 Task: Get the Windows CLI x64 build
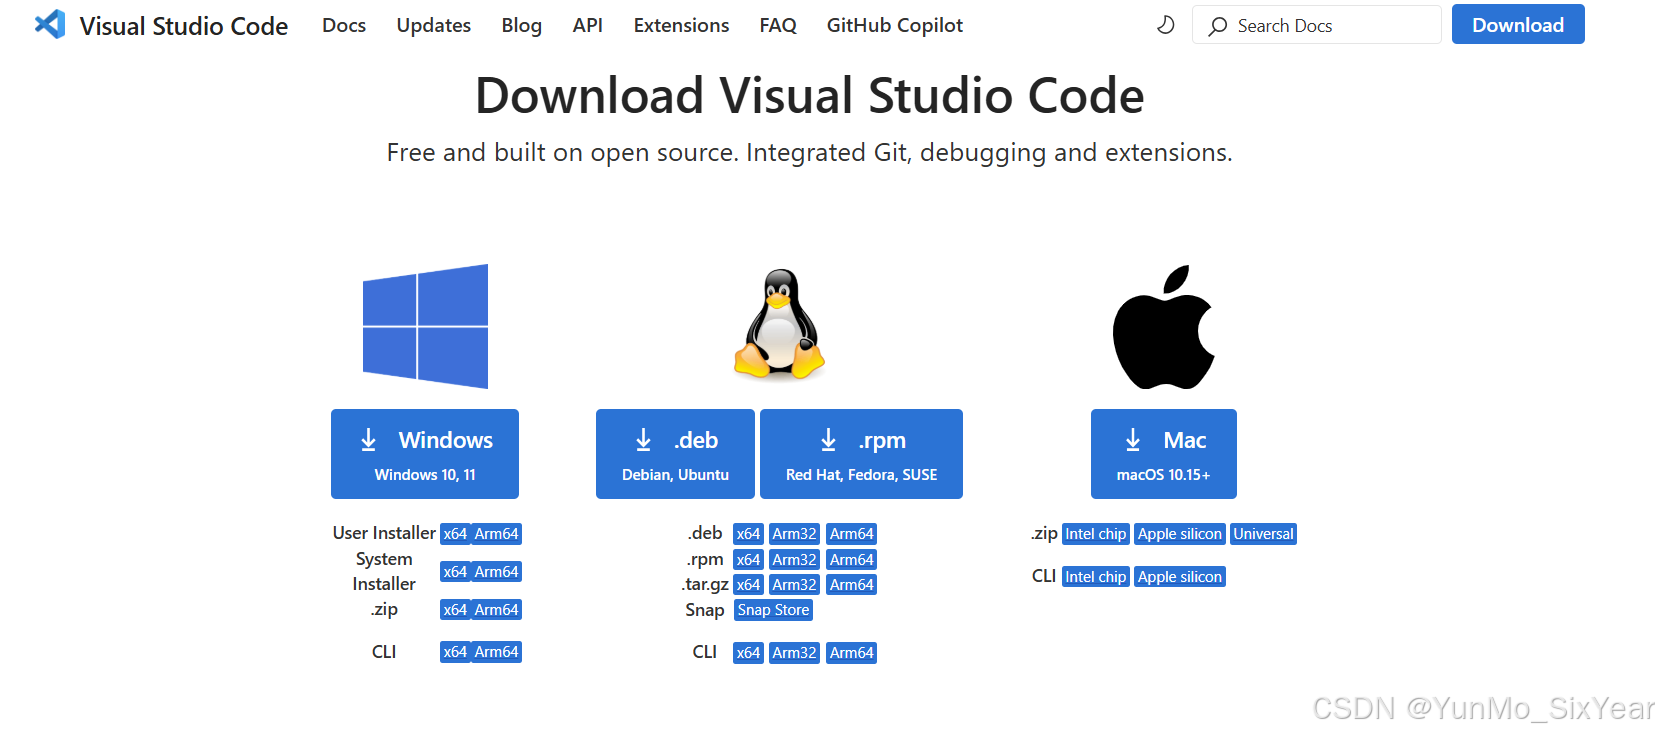(455, 652)
